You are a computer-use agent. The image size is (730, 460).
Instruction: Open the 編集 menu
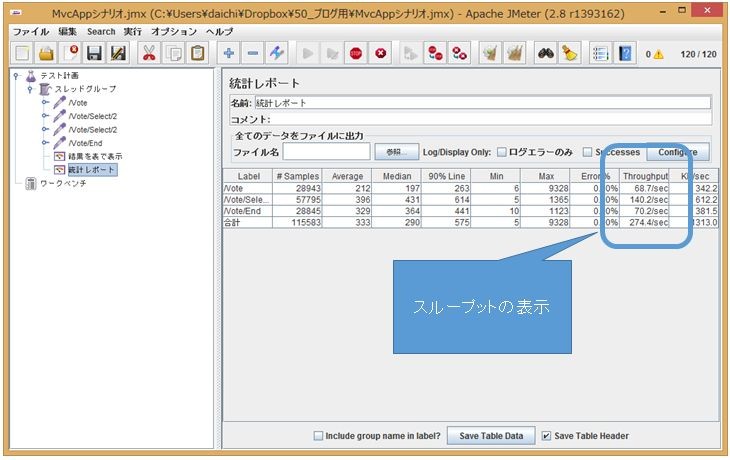[x=68, y=32]
